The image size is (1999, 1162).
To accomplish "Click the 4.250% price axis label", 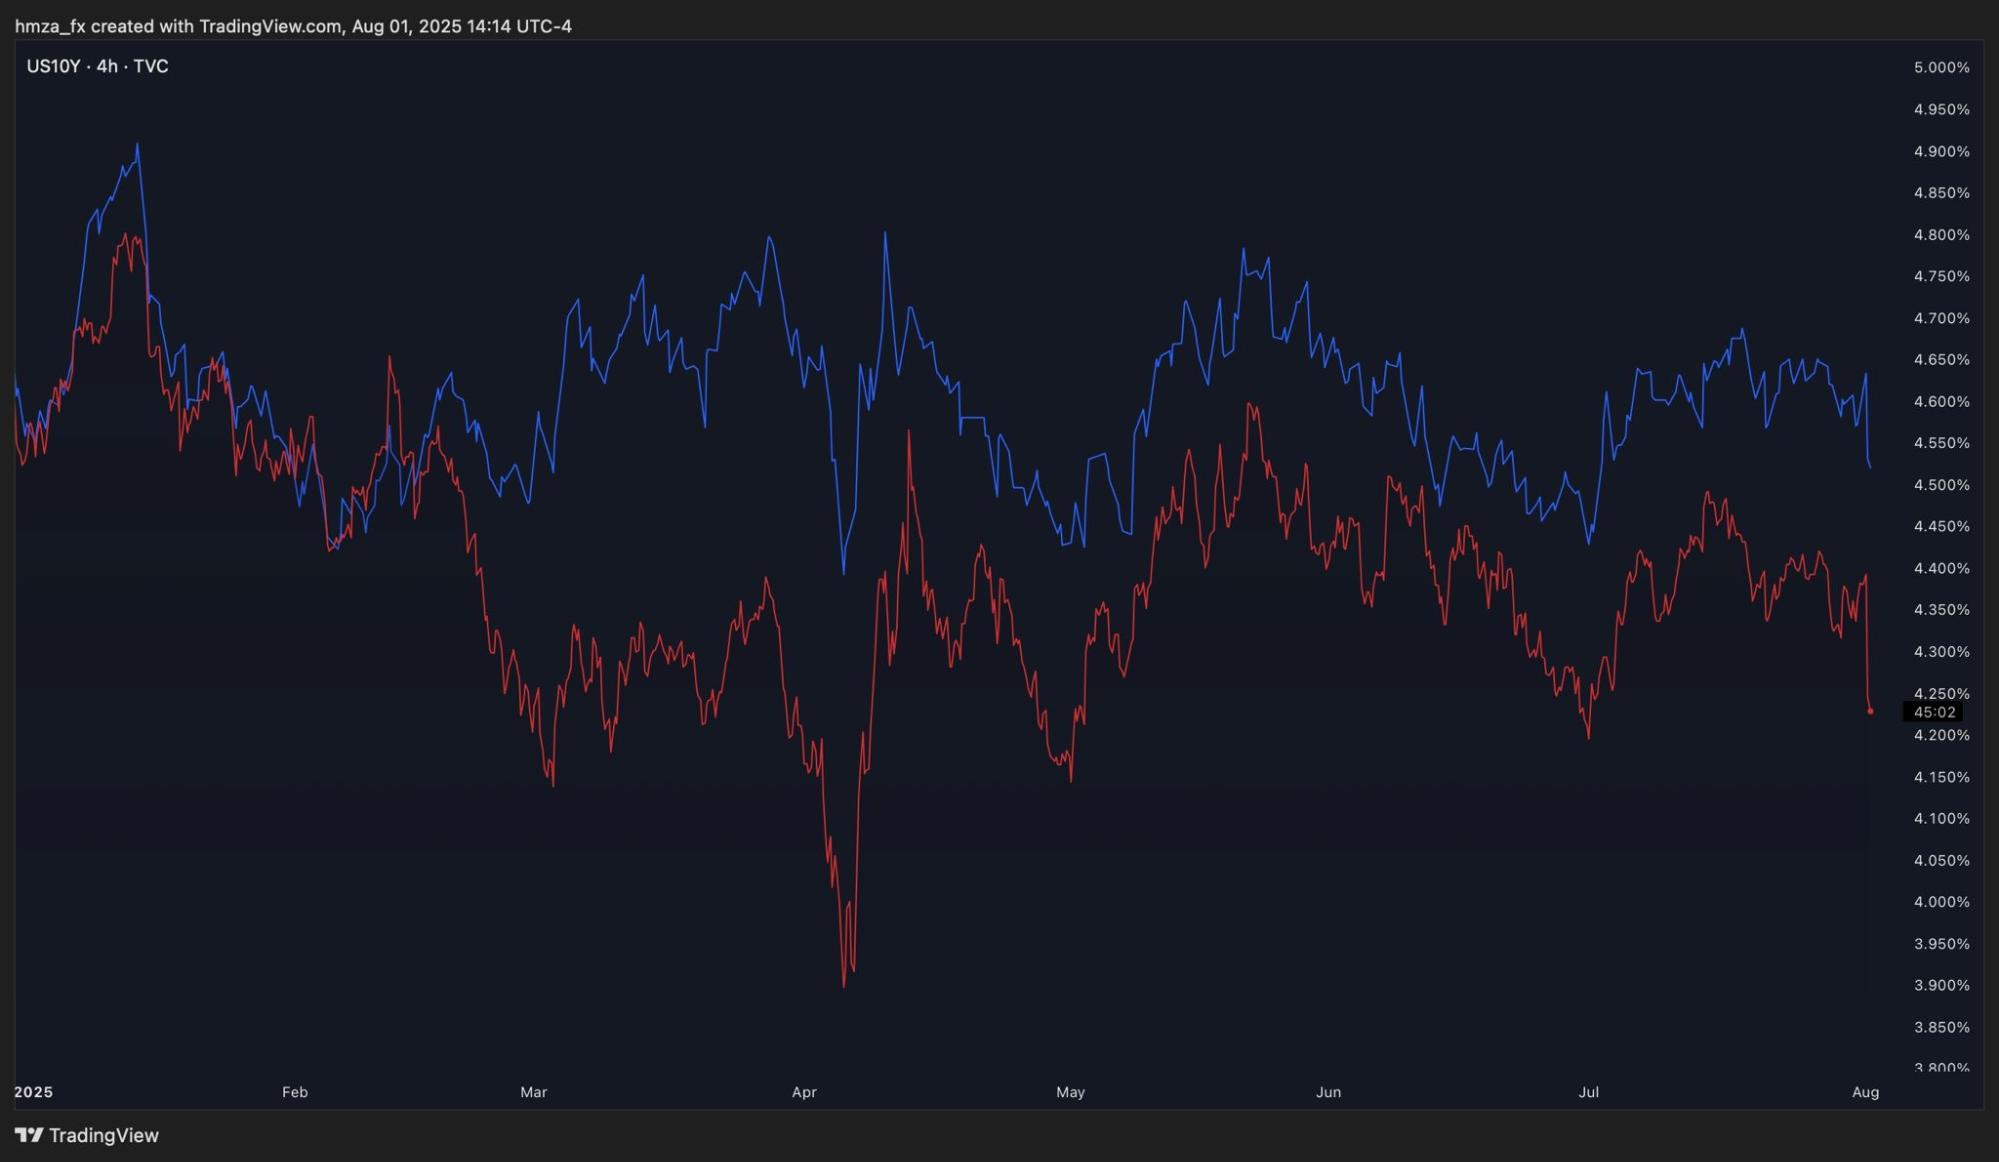I will (1941, 693).
